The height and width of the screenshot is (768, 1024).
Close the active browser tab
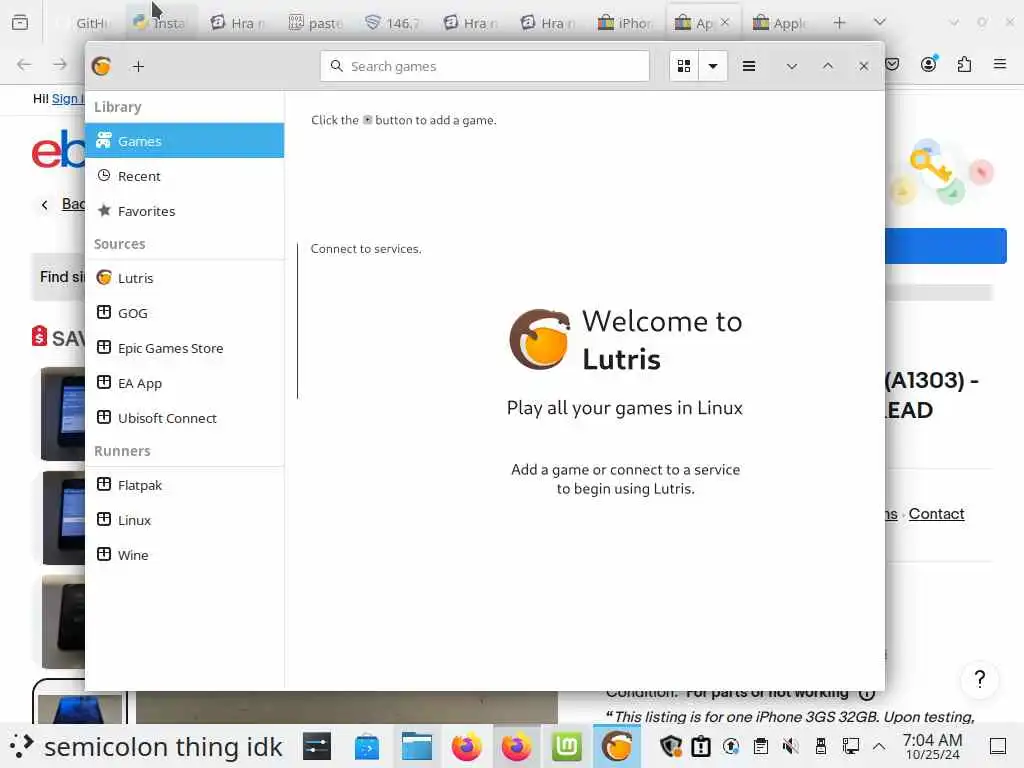(x=725, y=22)
